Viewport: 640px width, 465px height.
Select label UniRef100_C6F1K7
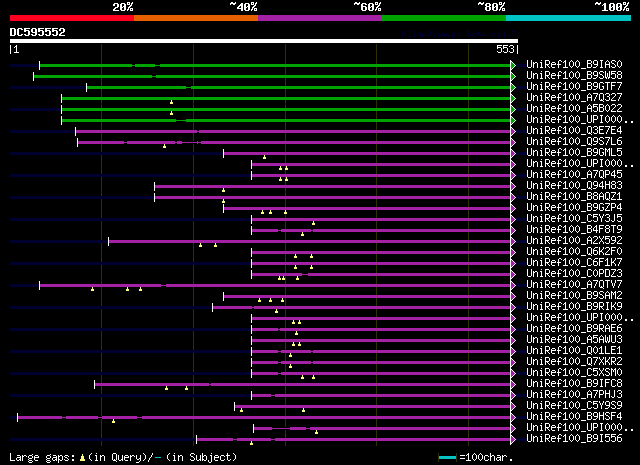574,263
